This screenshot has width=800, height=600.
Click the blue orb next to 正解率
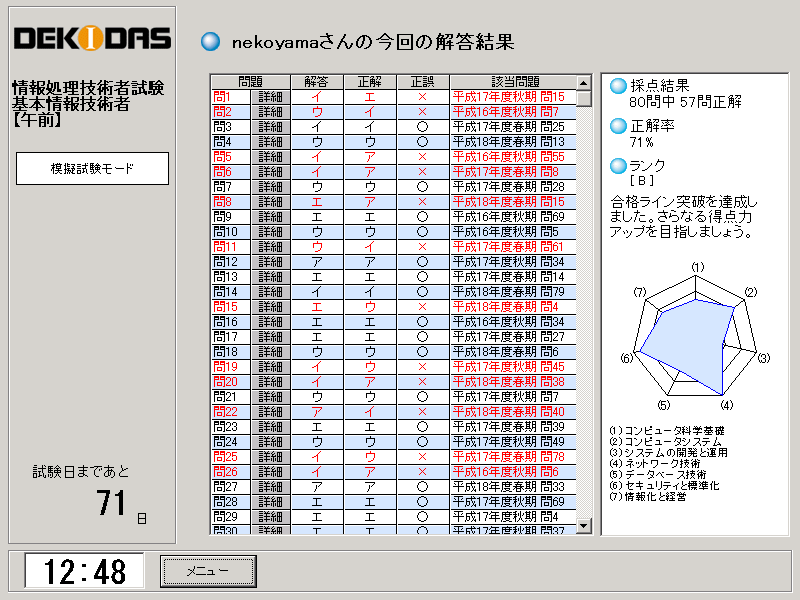pyautogui.click(x=618, y=126)
